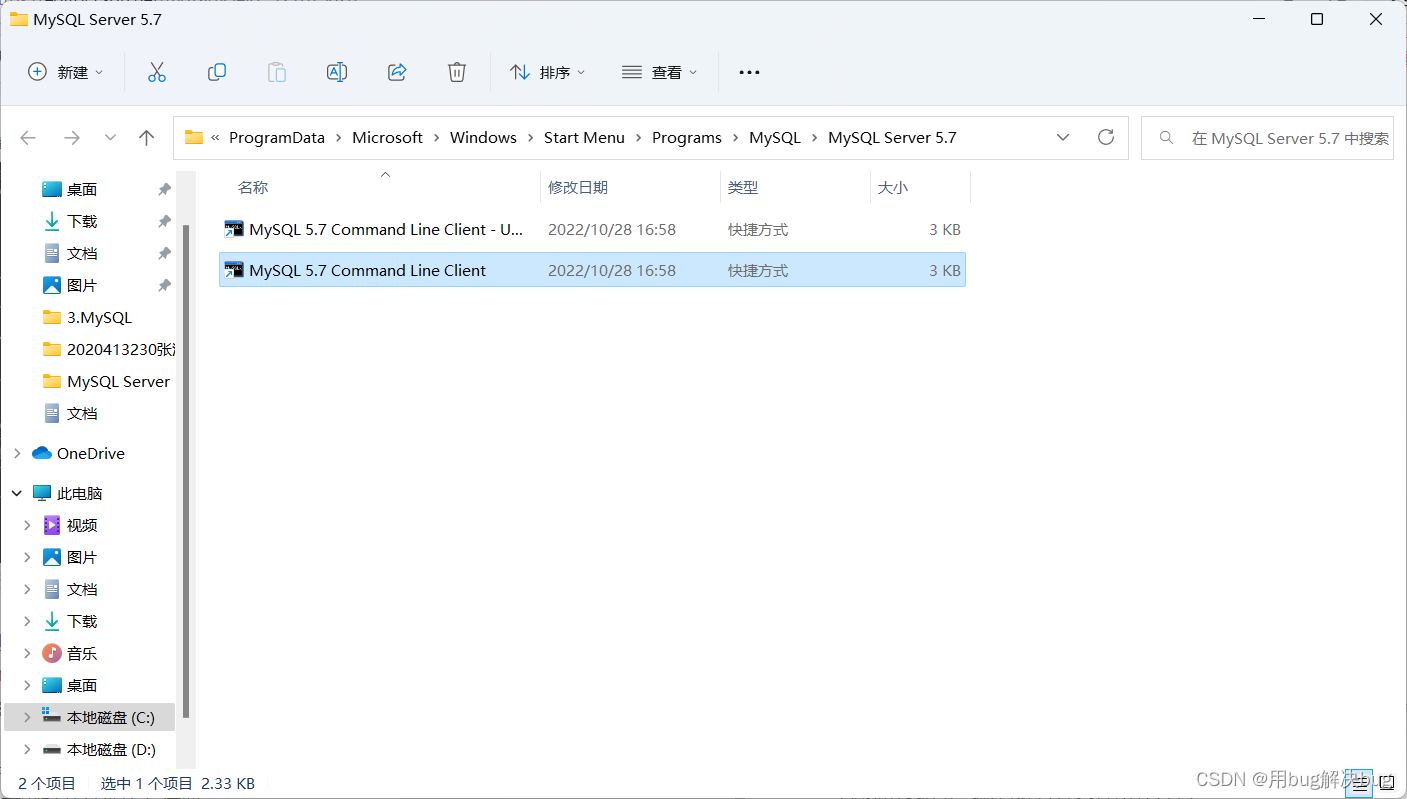This screenshot has height=799, width=1407.
Task: Click the MySQL 5.7 Command Line Client icon
Action: coord(234,270)
